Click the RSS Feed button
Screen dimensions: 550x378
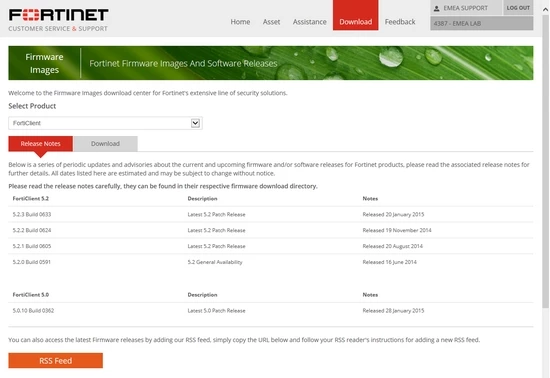pos(55,360)
